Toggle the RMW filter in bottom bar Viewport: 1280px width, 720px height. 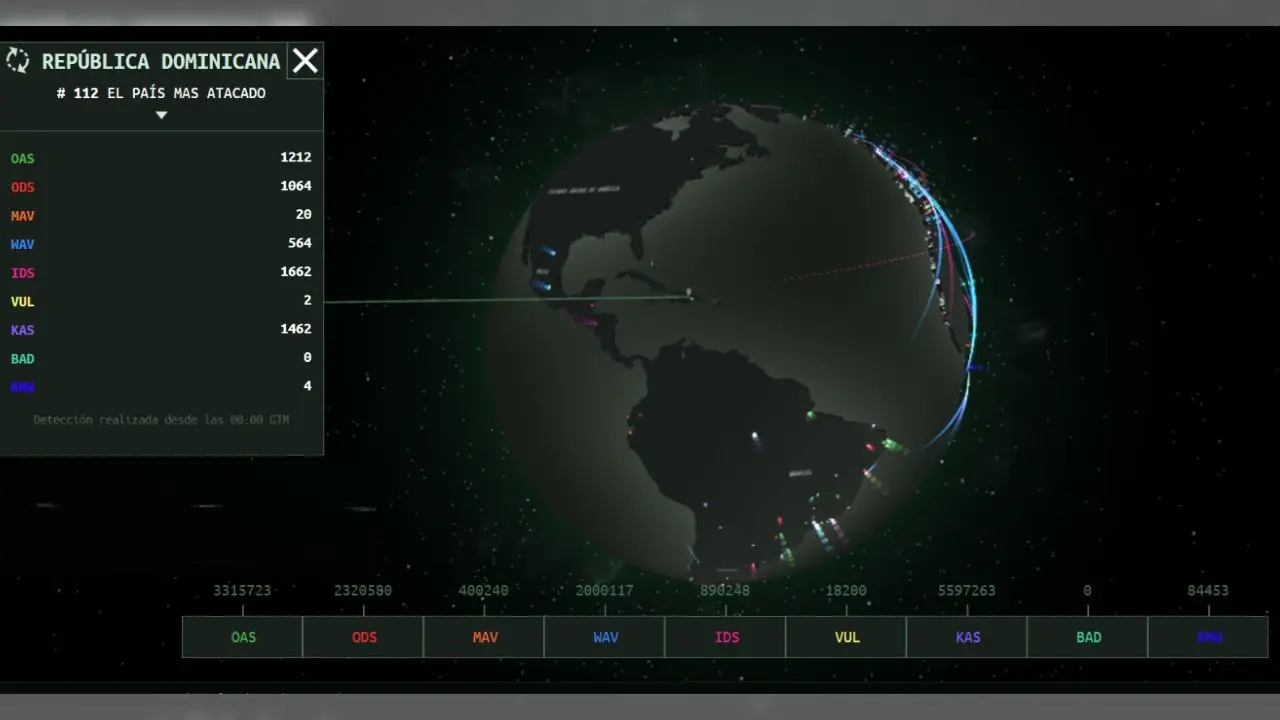click(1208, 637)
